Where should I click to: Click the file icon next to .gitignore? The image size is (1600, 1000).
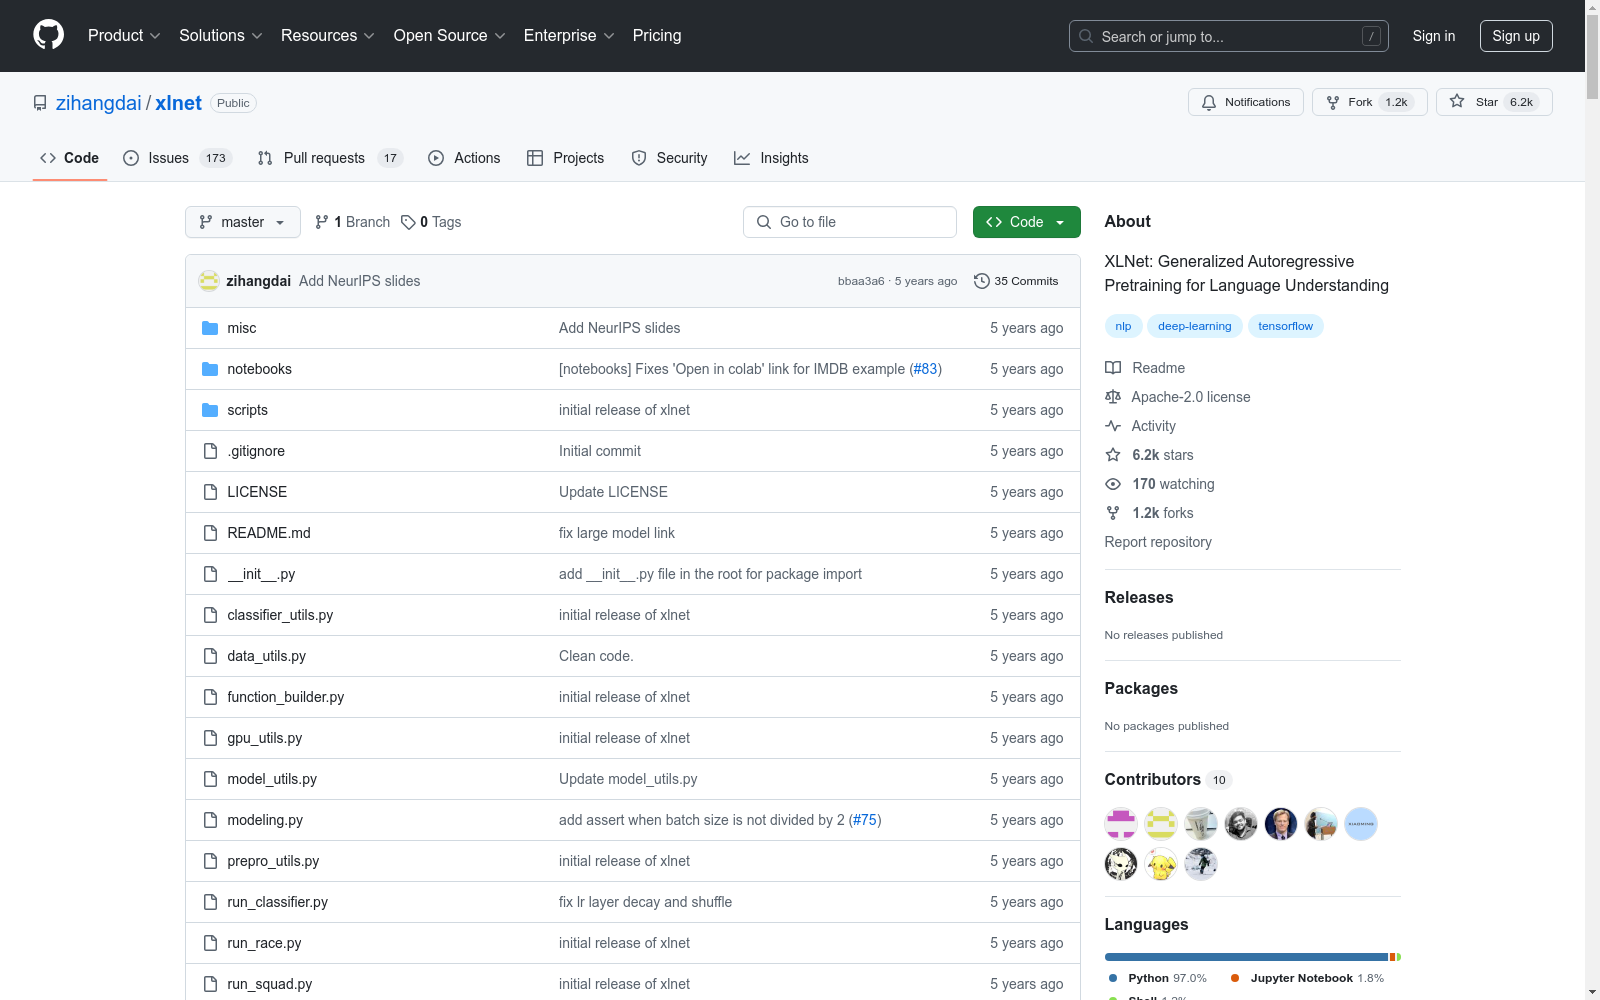[210, 451]
